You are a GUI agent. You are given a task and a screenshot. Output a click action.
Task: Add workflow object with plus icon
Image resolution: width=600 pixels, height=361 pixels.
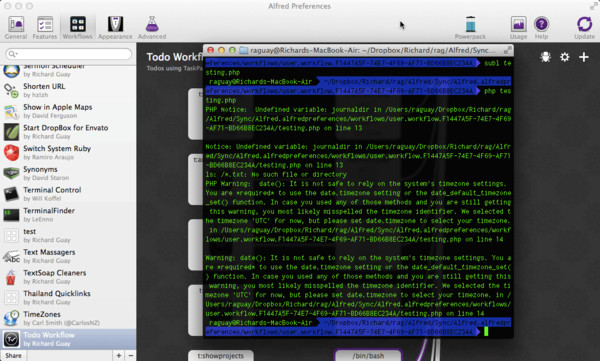(x=584, y=57)
